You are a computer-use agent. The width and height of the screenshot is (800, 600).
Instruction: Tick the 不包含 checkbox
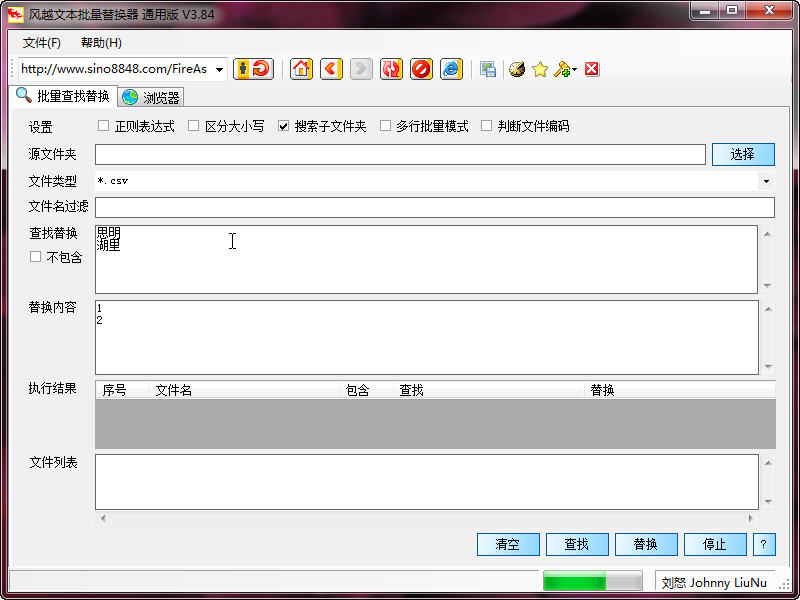pyautogui.click(x=36, y=257)
